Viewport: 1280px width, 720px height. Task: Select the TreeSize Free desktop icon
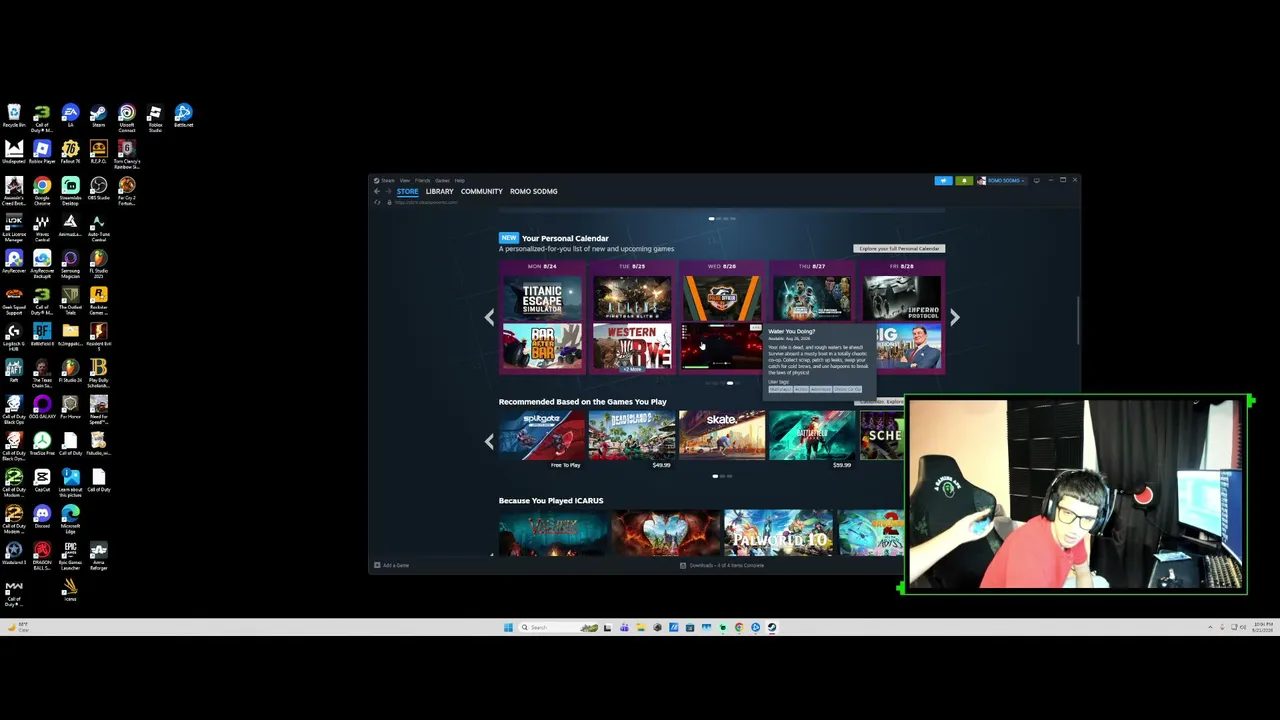tap(42, 444)
